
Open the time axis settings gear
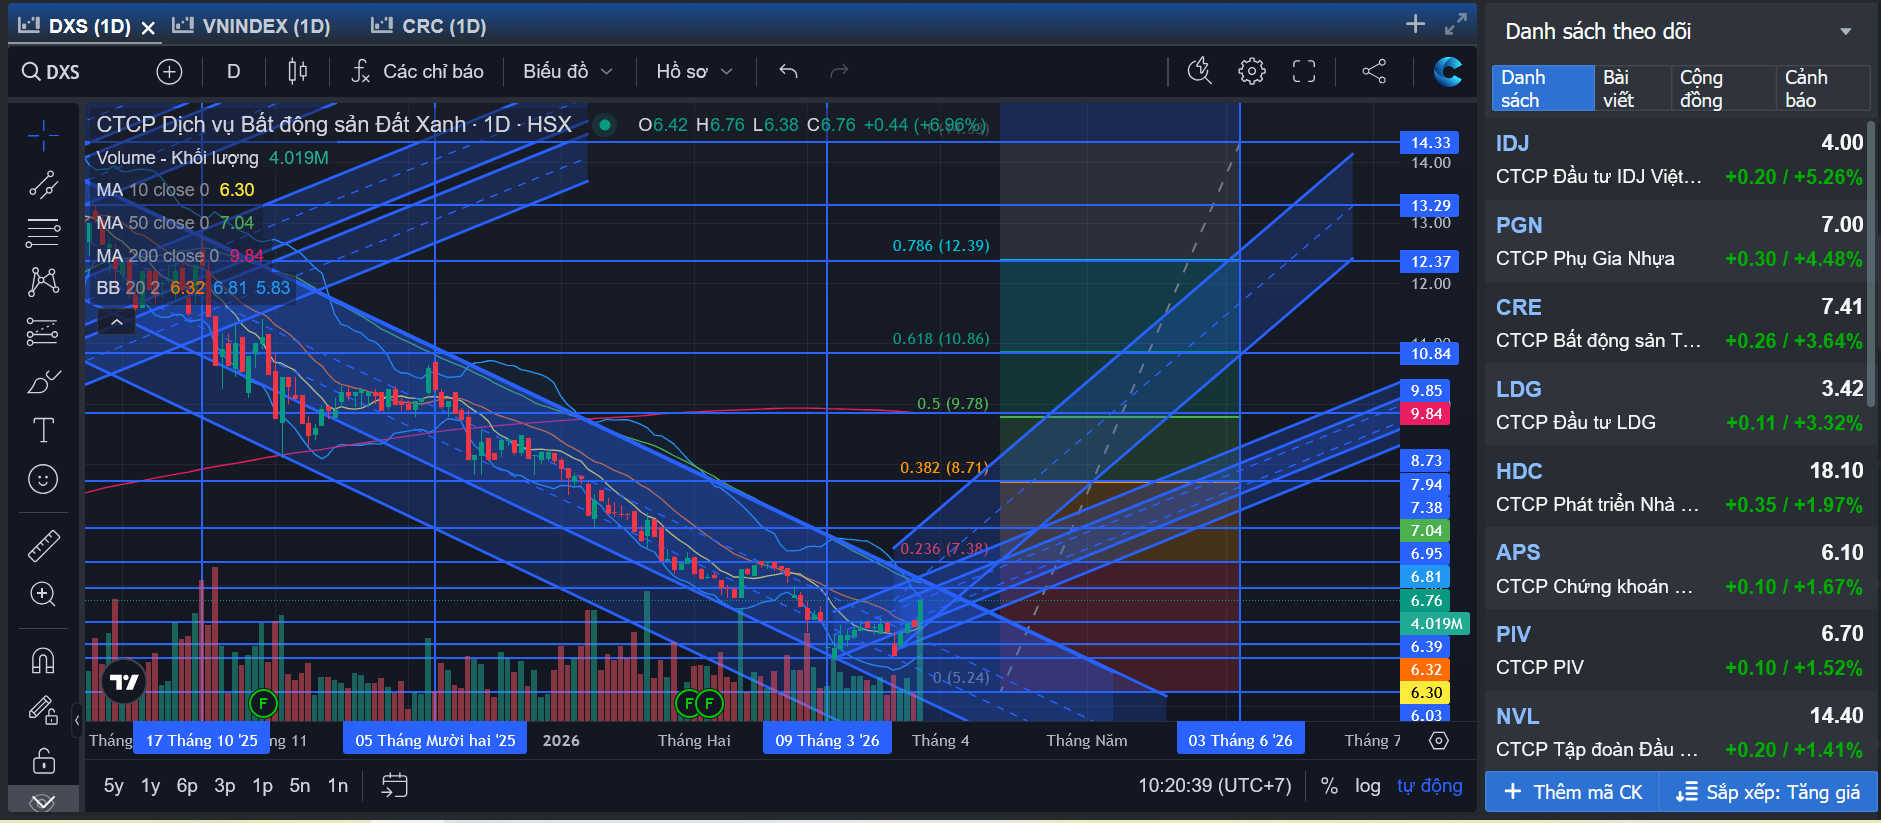(x=1439, y=741)
